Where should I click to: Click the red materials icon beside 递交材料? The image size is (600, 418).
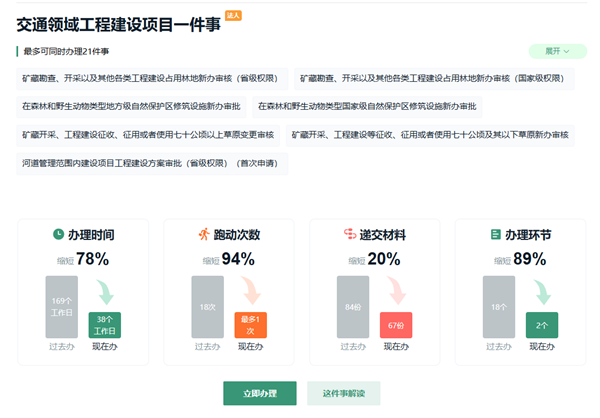(x=350, y=235)
